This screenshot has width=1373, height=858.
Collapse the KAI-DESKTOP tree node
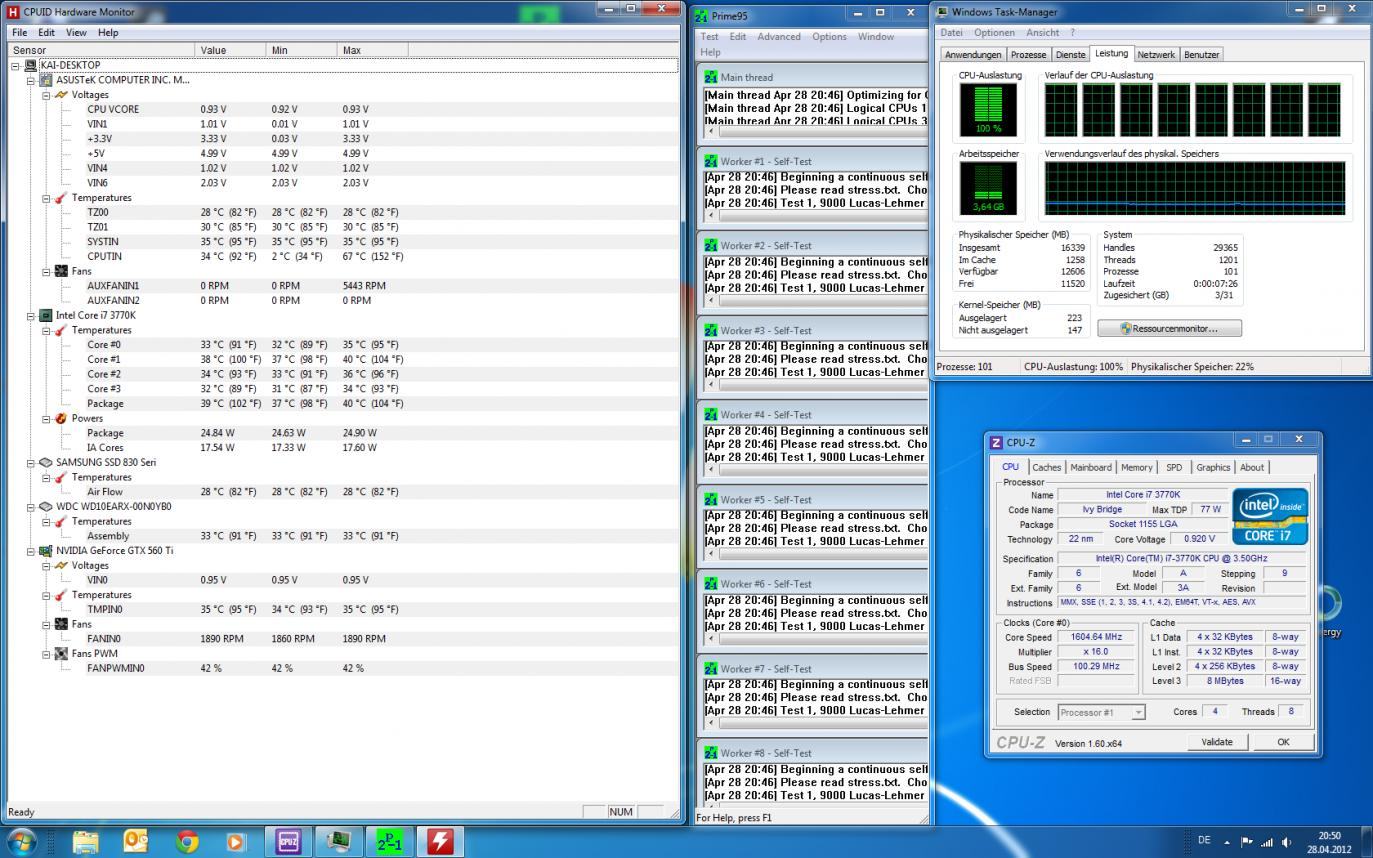coord(16,65)
